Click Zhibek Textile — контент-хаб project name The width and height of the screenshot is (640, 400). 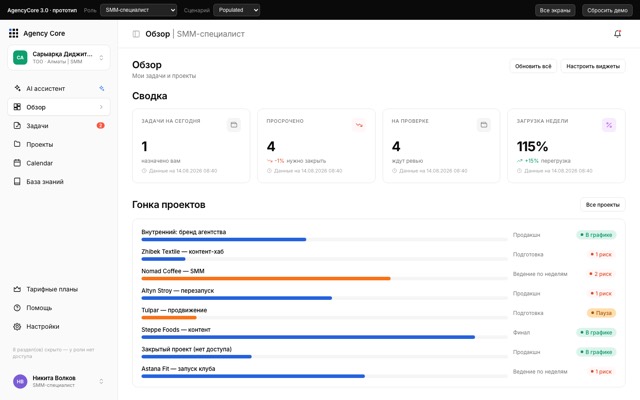pos(182,251)
